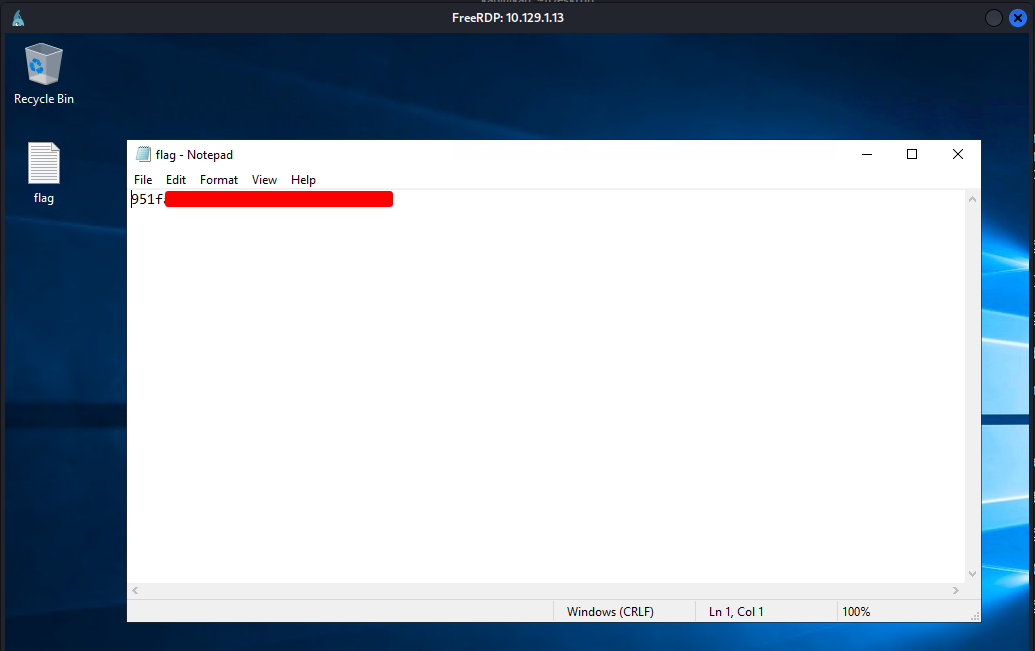Click the Notepad icon in title bar

[x=143, y=154]
